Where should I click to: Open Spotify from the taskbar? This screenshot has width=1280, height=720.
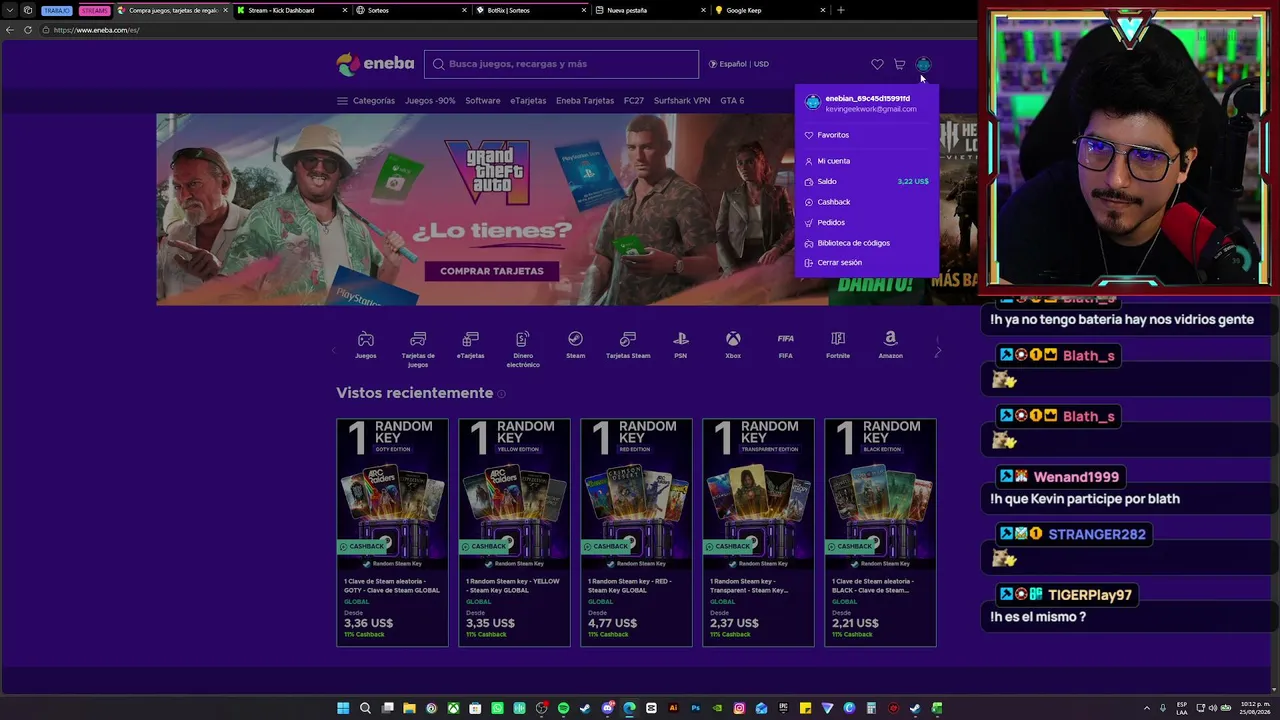563,708
